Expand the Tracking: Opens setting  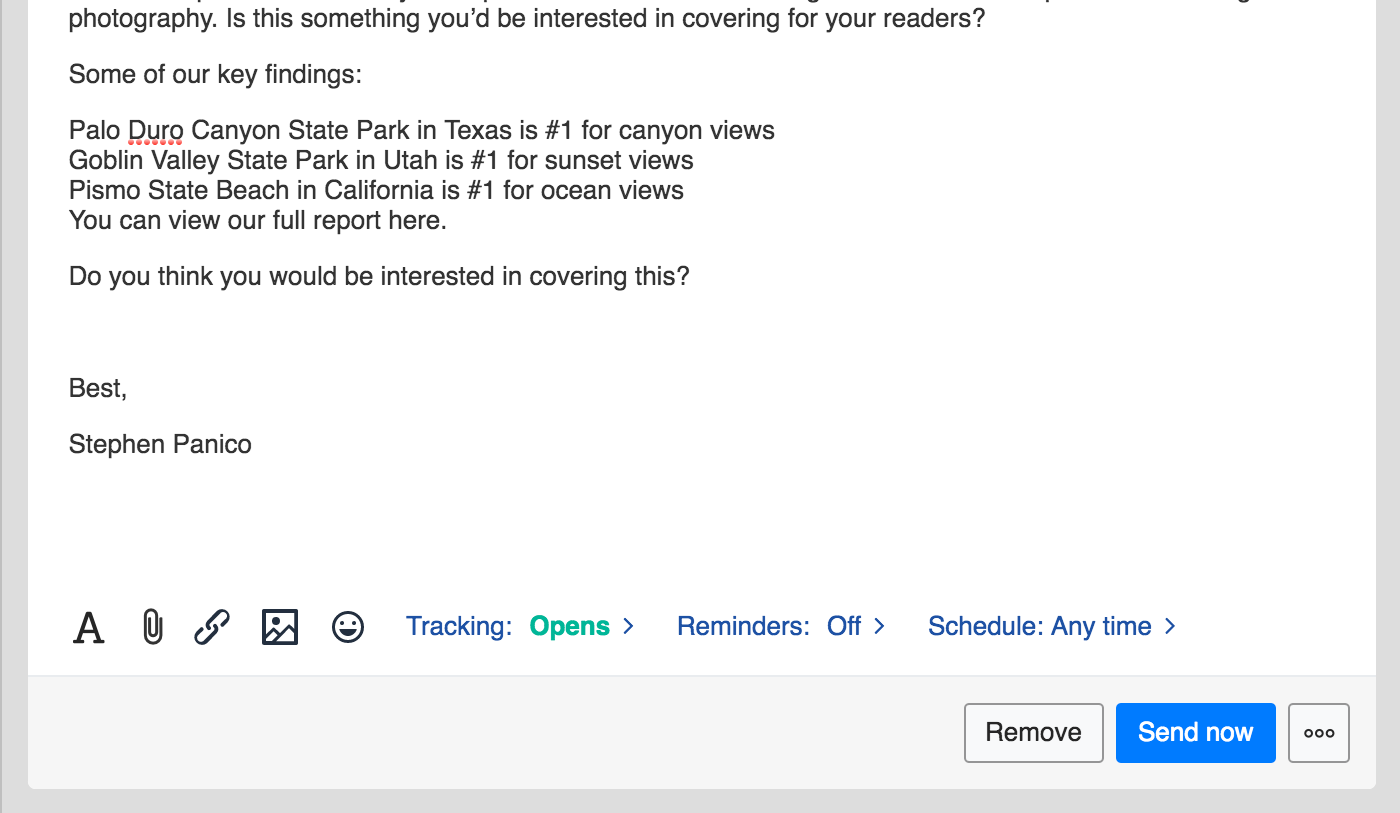(x=520, y=627)
